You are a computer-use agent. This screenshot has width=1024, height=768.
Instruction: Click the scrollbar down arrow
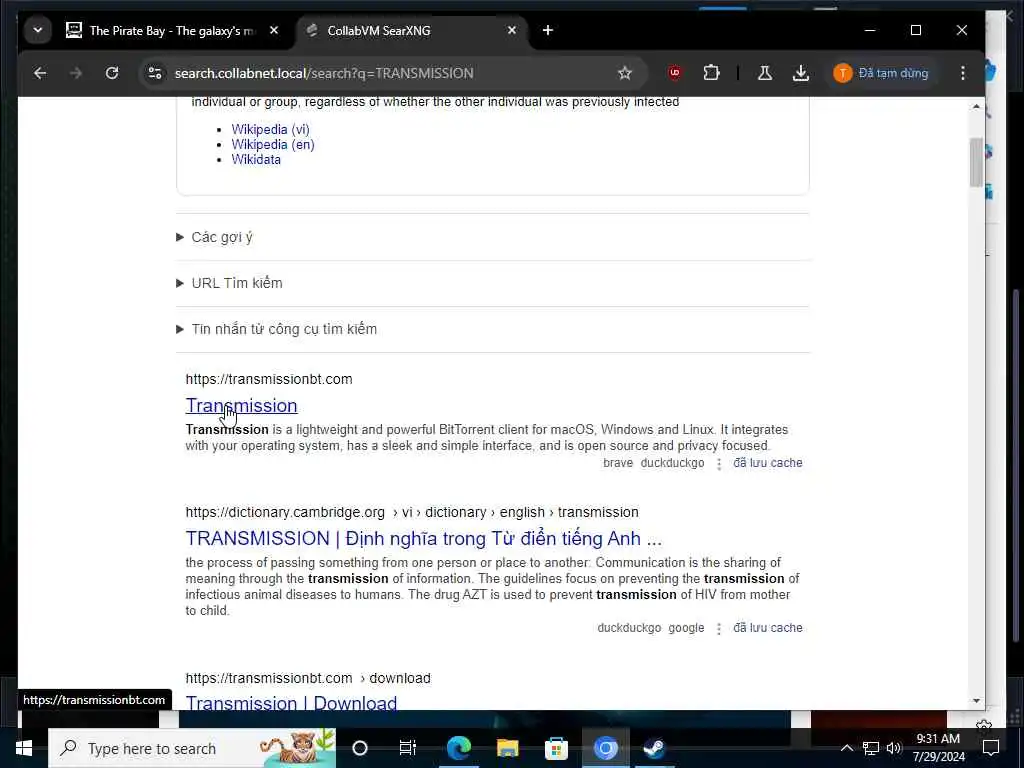(976, 701)
